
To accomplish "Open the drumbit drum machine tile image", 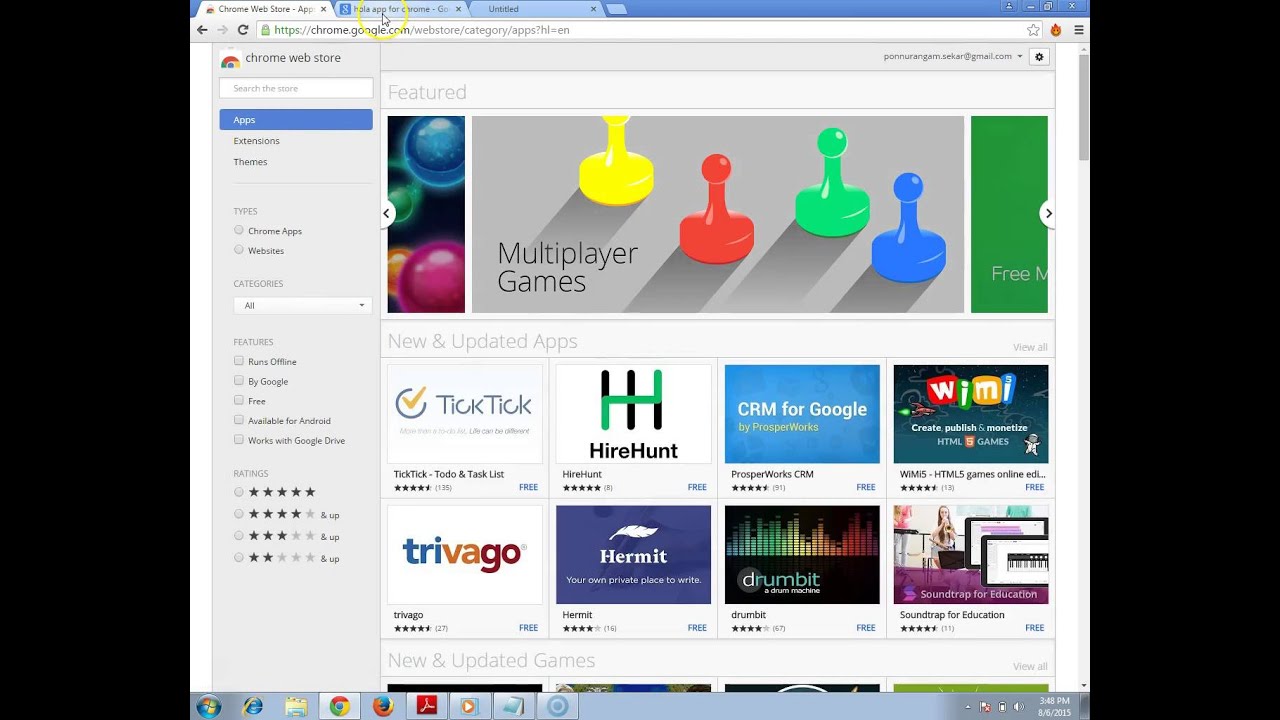I will 802,555.
